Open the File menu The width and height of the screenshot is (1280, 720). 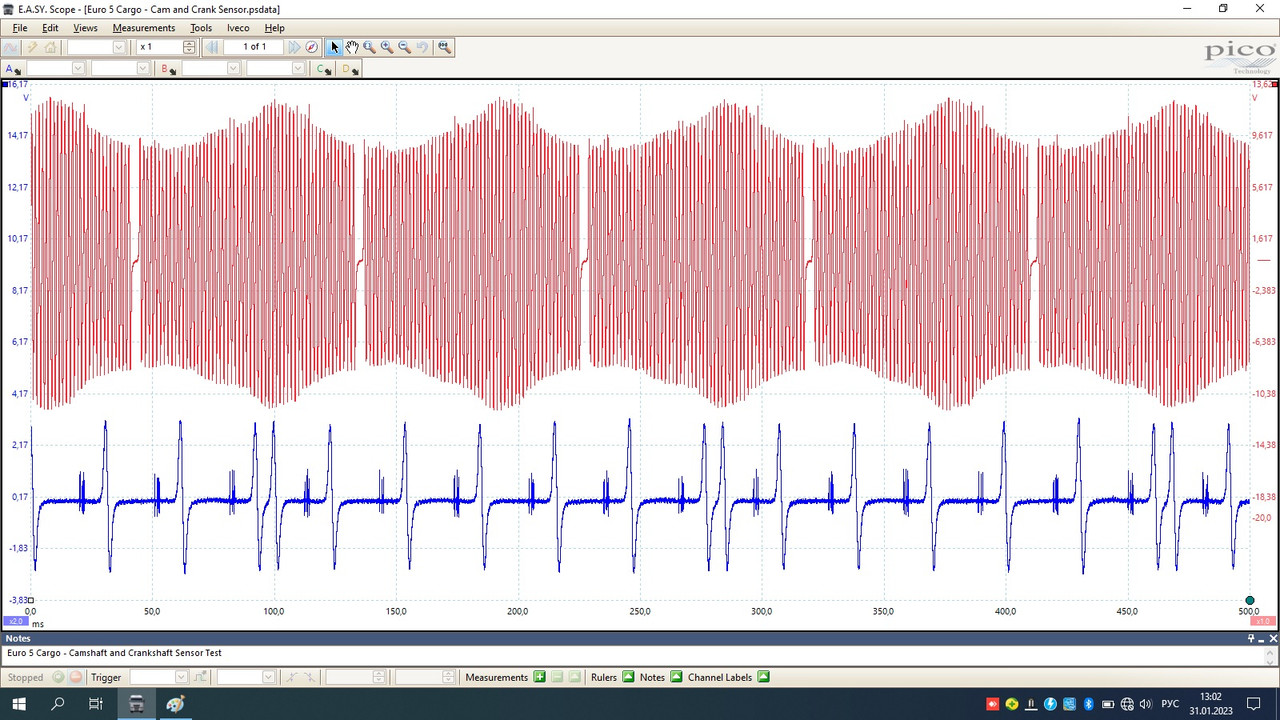coord(20,28)
